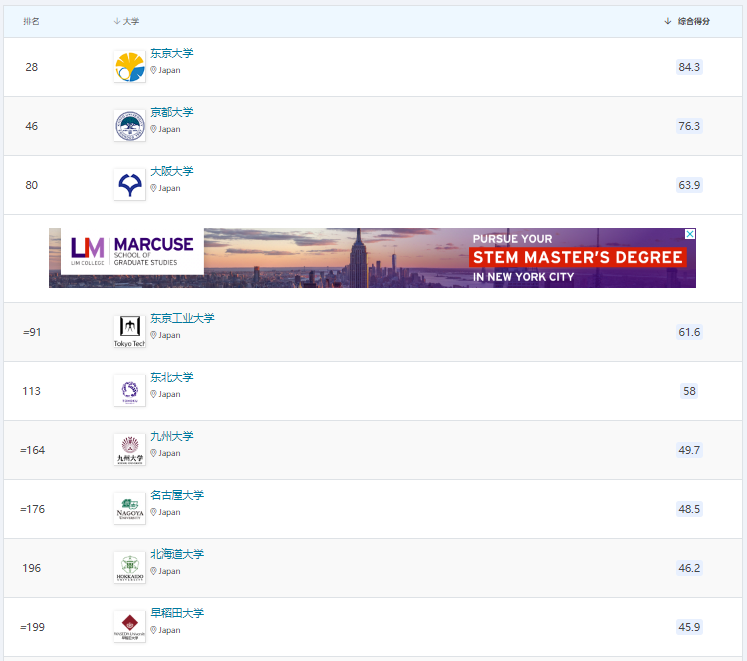This screenshot has height=661, width=747.
Task: Sort the list by 综合得分 column
Action: tap(687, 21)
